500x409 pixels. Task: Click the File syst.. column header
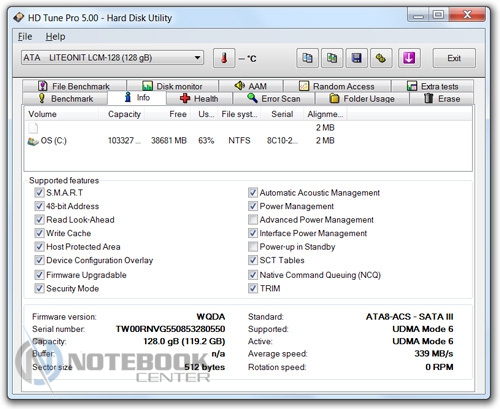(x=239, y=114)
